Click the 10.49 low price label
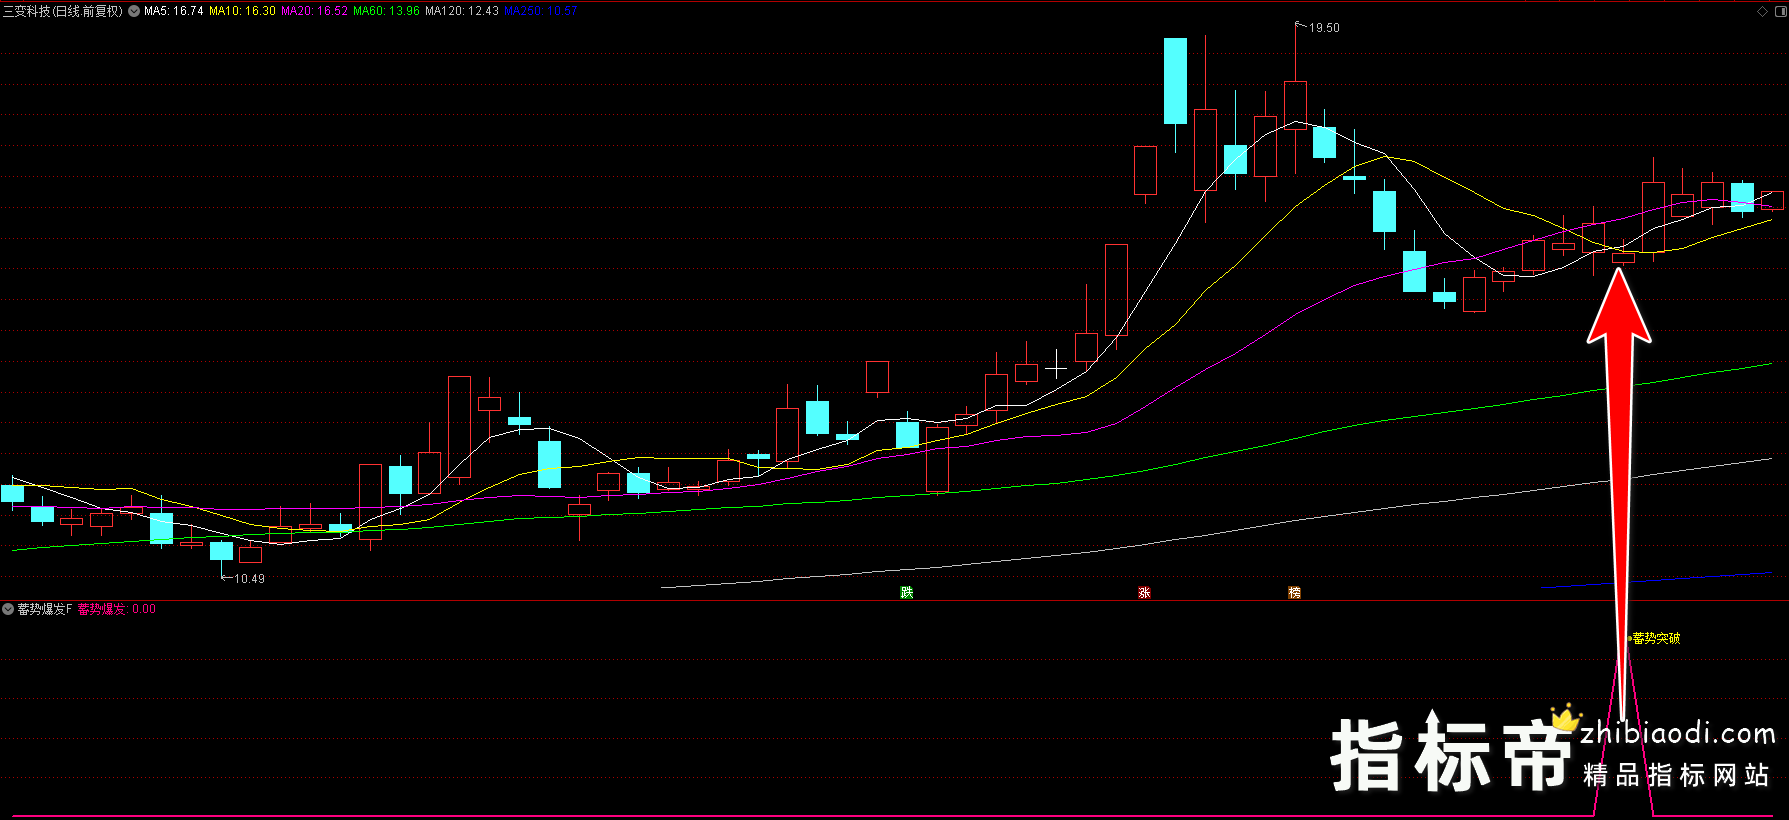This screenshot has height=820, width=1789. pos(249,579)
